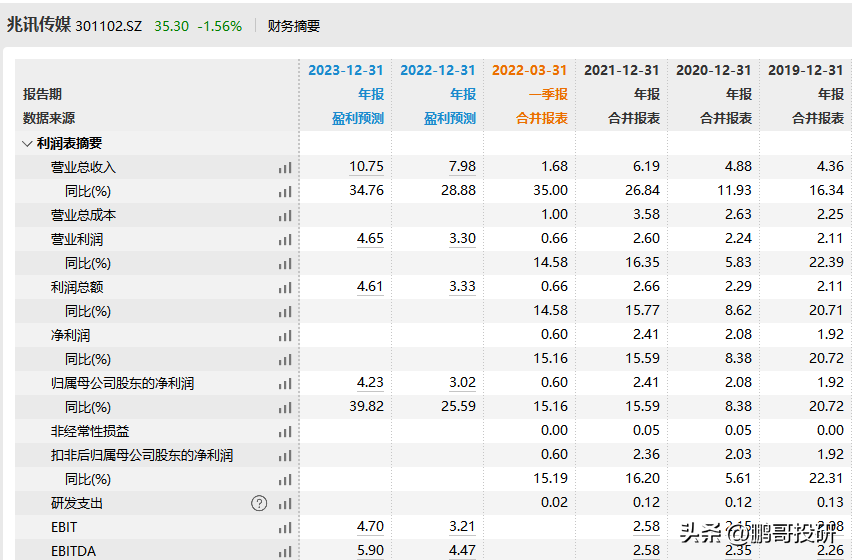Viewport: 852px width, 560px height.
Task: Click underlined forecast operating profit 4.65
Action: click(x=370, y=238)
